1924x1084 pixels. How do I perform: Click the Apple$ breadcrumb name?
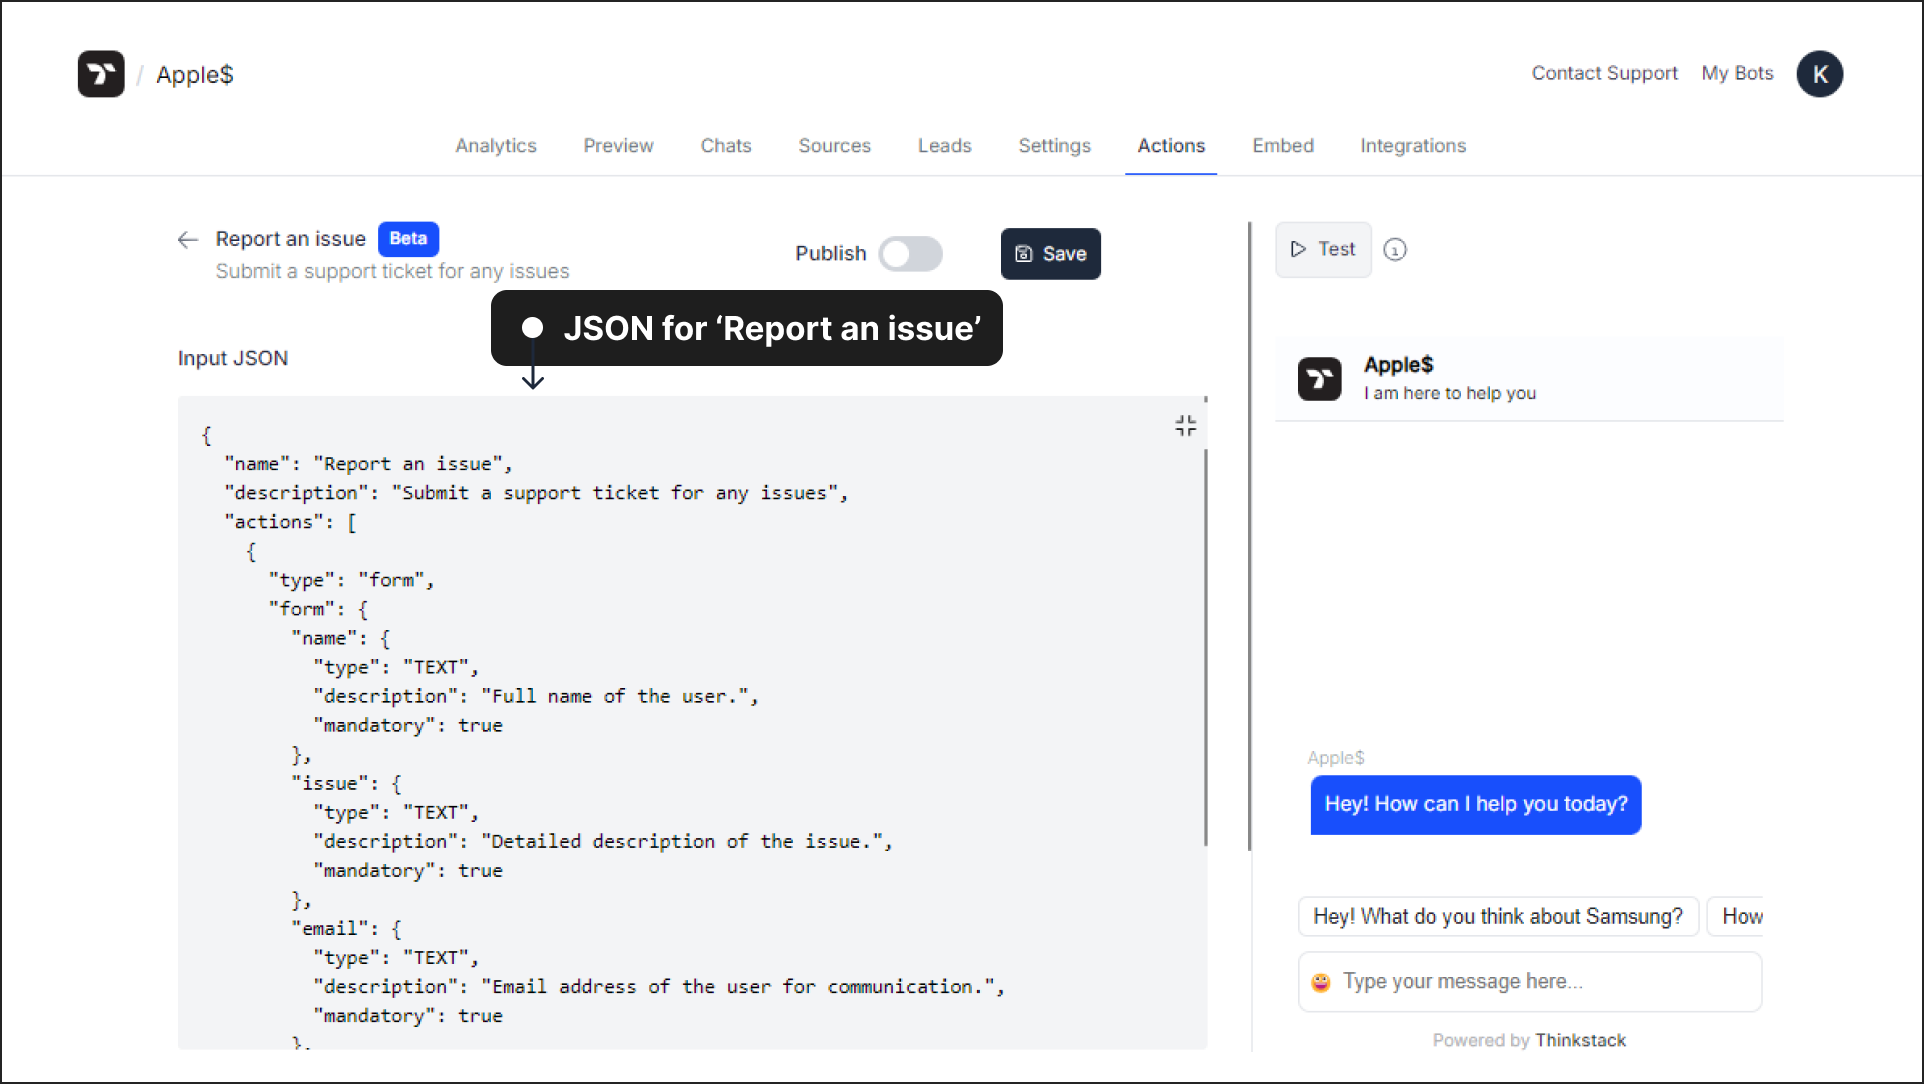195,75
